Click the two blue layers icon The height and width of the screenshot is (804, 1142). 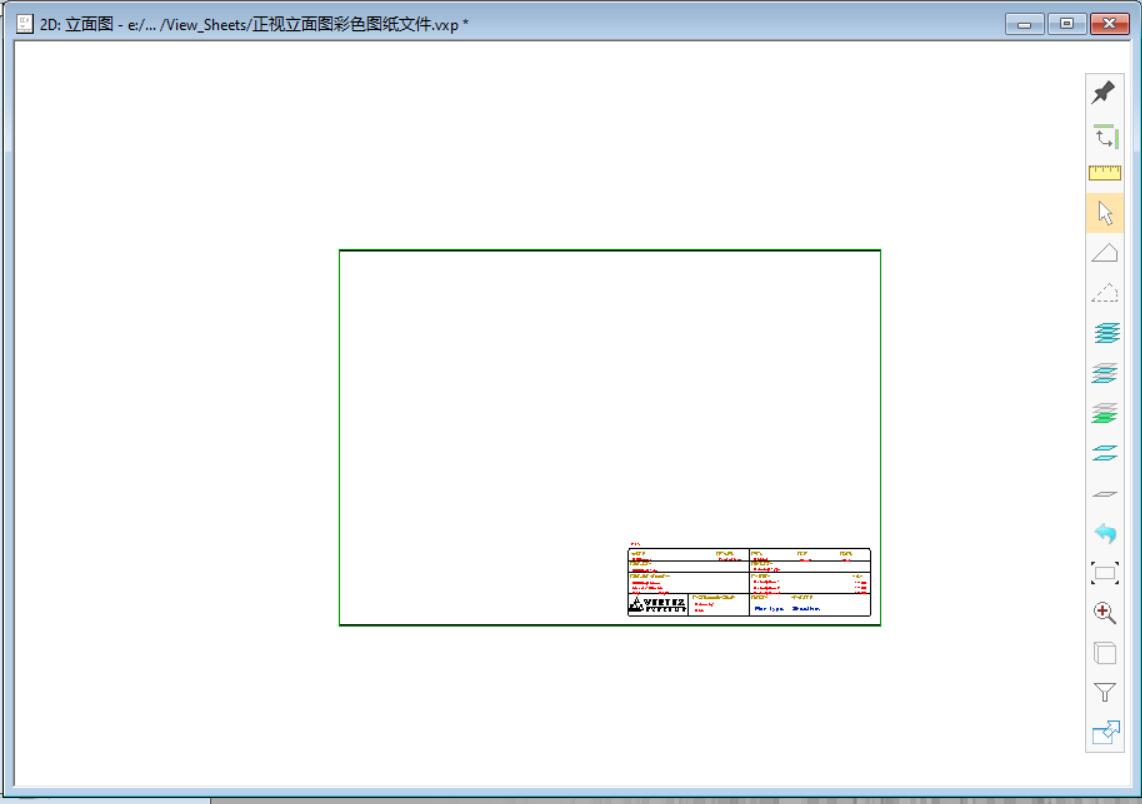pyautogui.click(x=1104, y=453)
